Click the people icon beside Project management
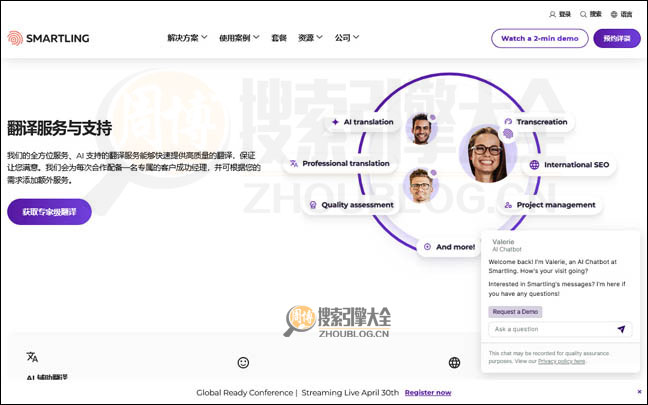 point(508,205)
